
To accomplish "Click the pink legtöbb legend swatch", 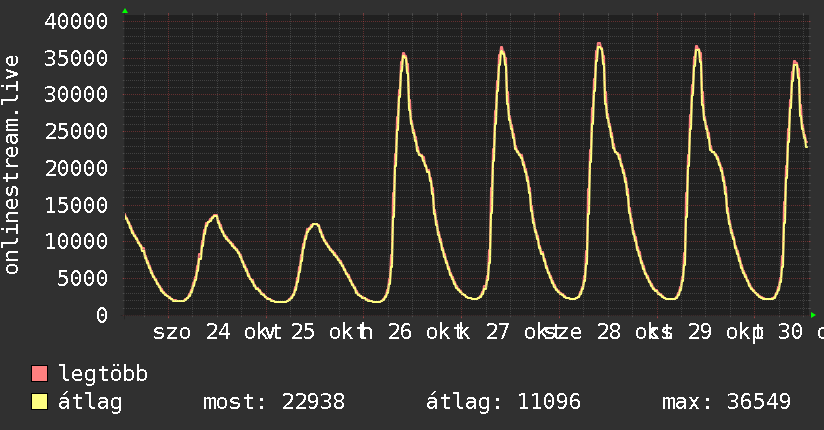I will 39,374.
